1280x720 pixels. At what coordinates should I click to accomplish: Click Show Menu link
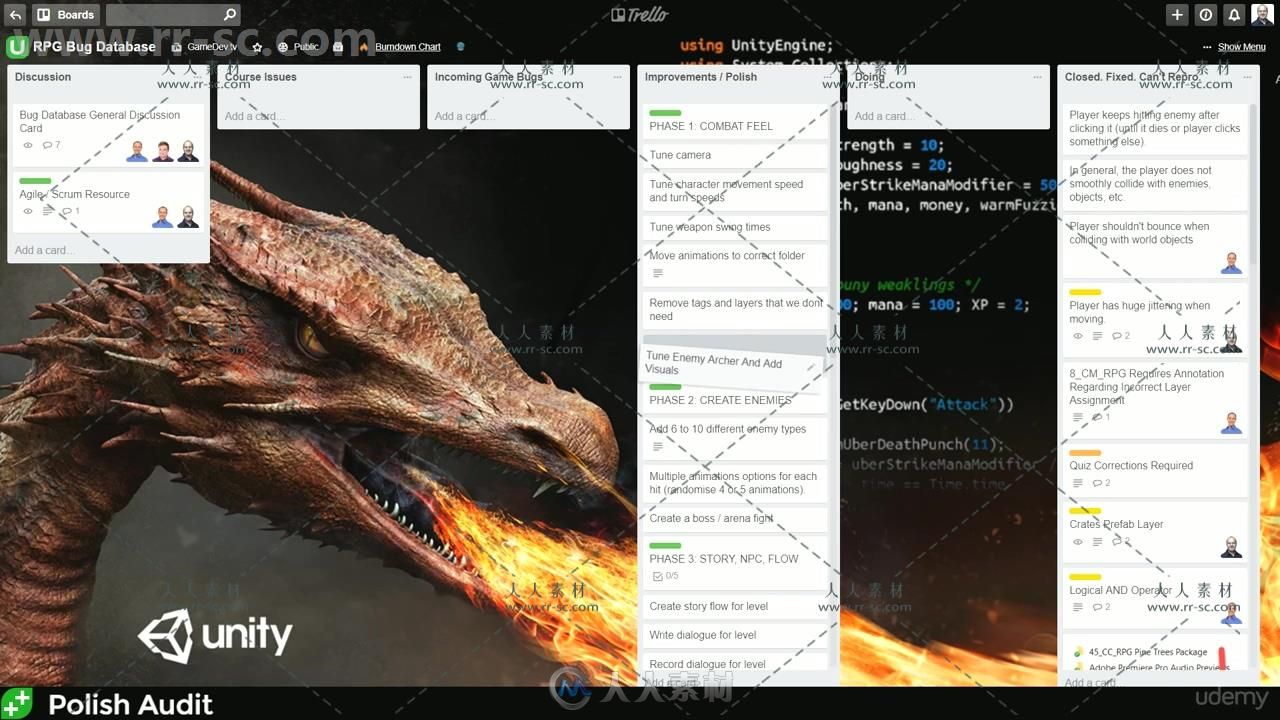pyautogui.click(x=1242, y=47)
